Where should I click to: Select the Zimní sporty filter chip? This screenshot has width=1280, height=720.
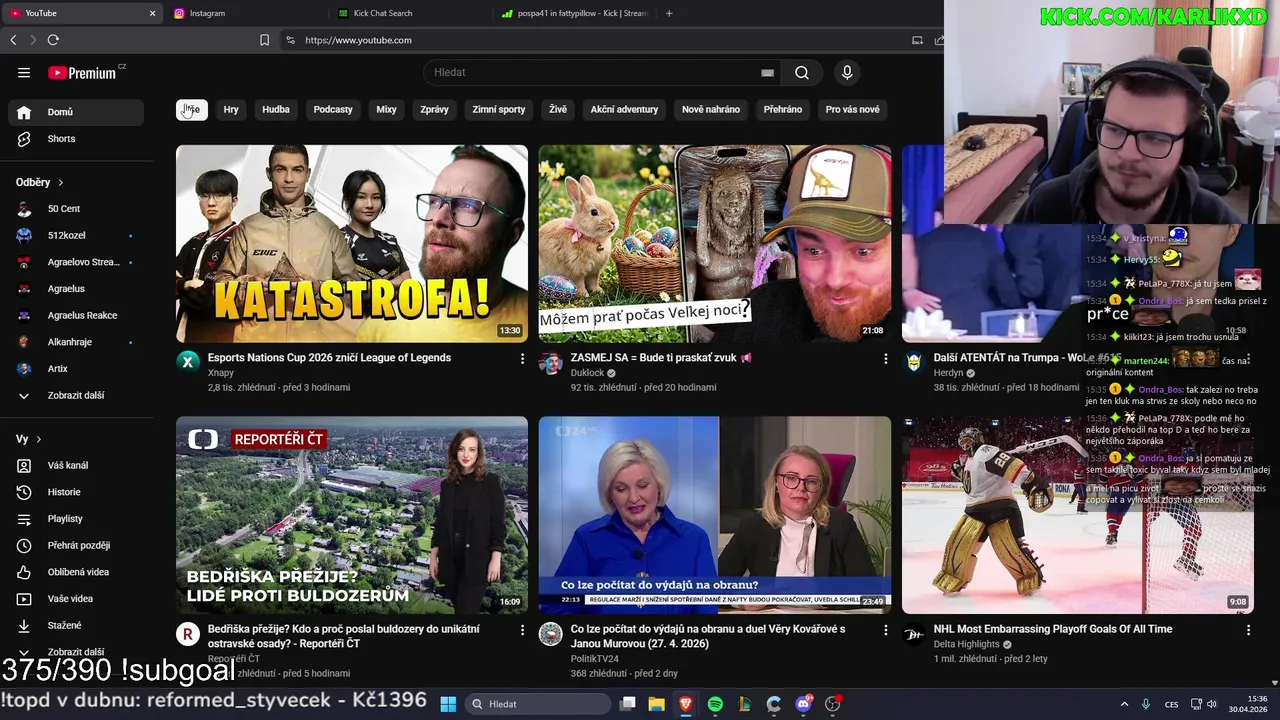click(499, 110)
